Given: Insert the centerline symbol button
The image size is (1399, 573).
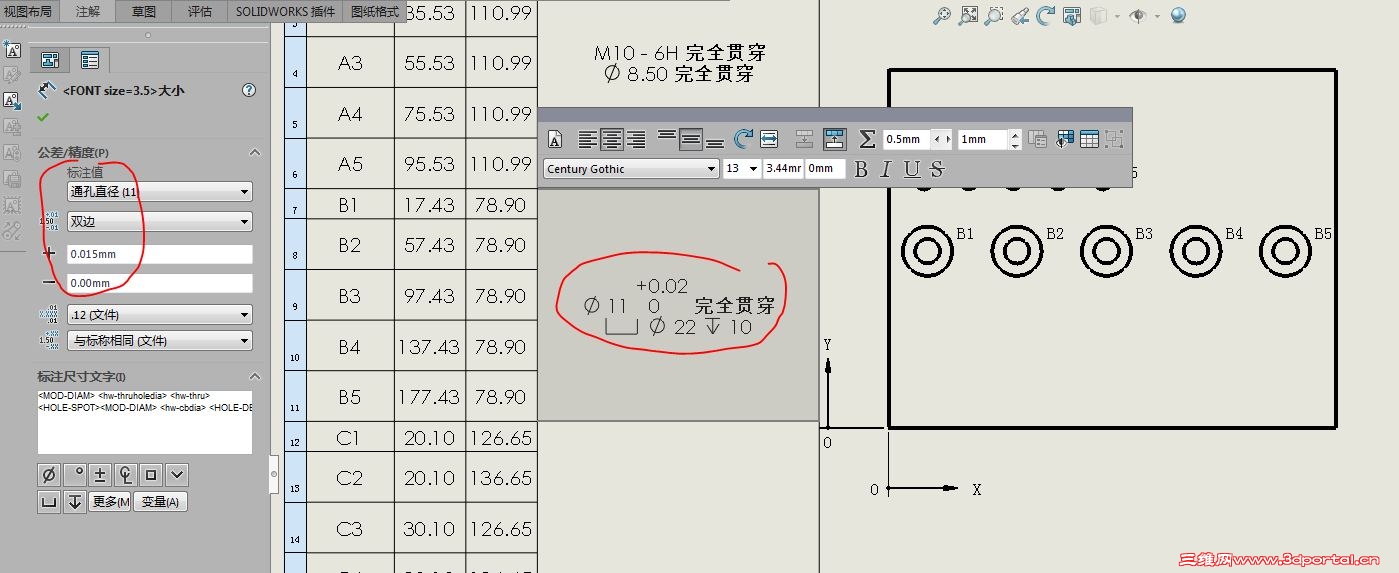Looking at the screenshot, I should pyautogui.click(x=126, y=475).
